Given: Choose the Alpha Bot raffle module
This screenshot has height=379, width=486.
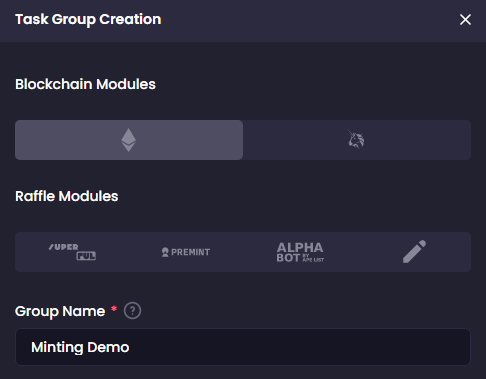Looking at the screenshot, I should point(300,252).
